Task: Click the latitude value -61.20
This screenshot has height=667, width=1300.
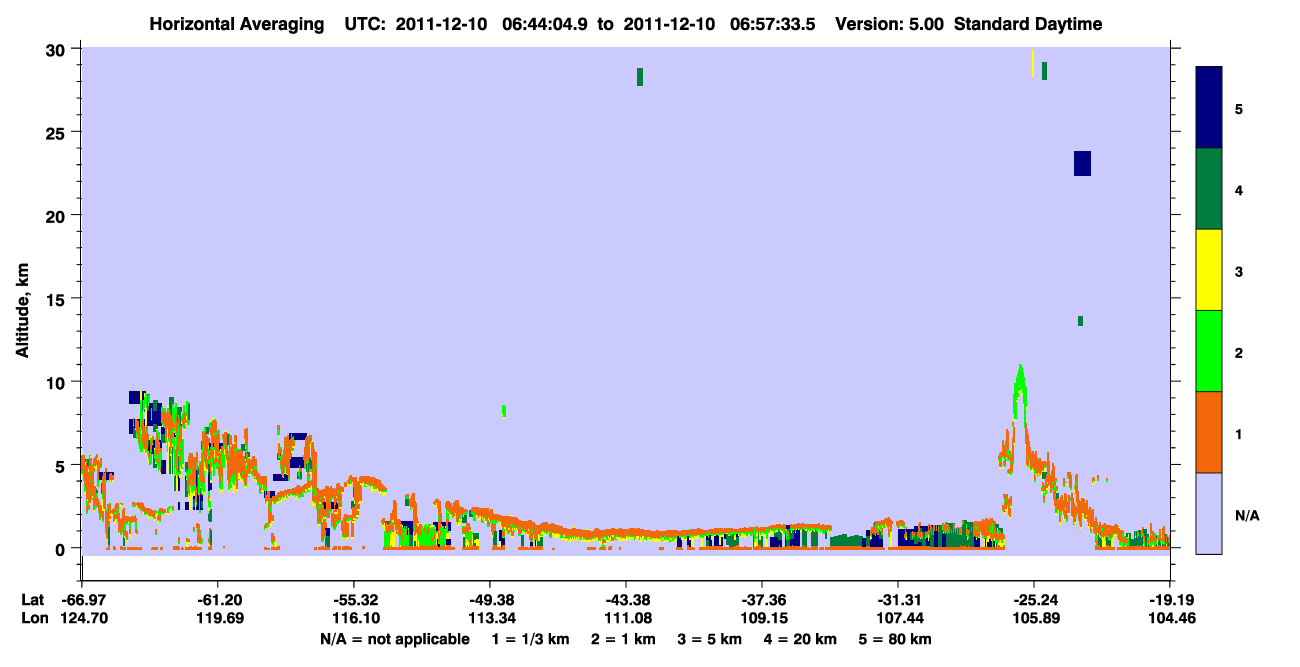Action: pos(217,600)
